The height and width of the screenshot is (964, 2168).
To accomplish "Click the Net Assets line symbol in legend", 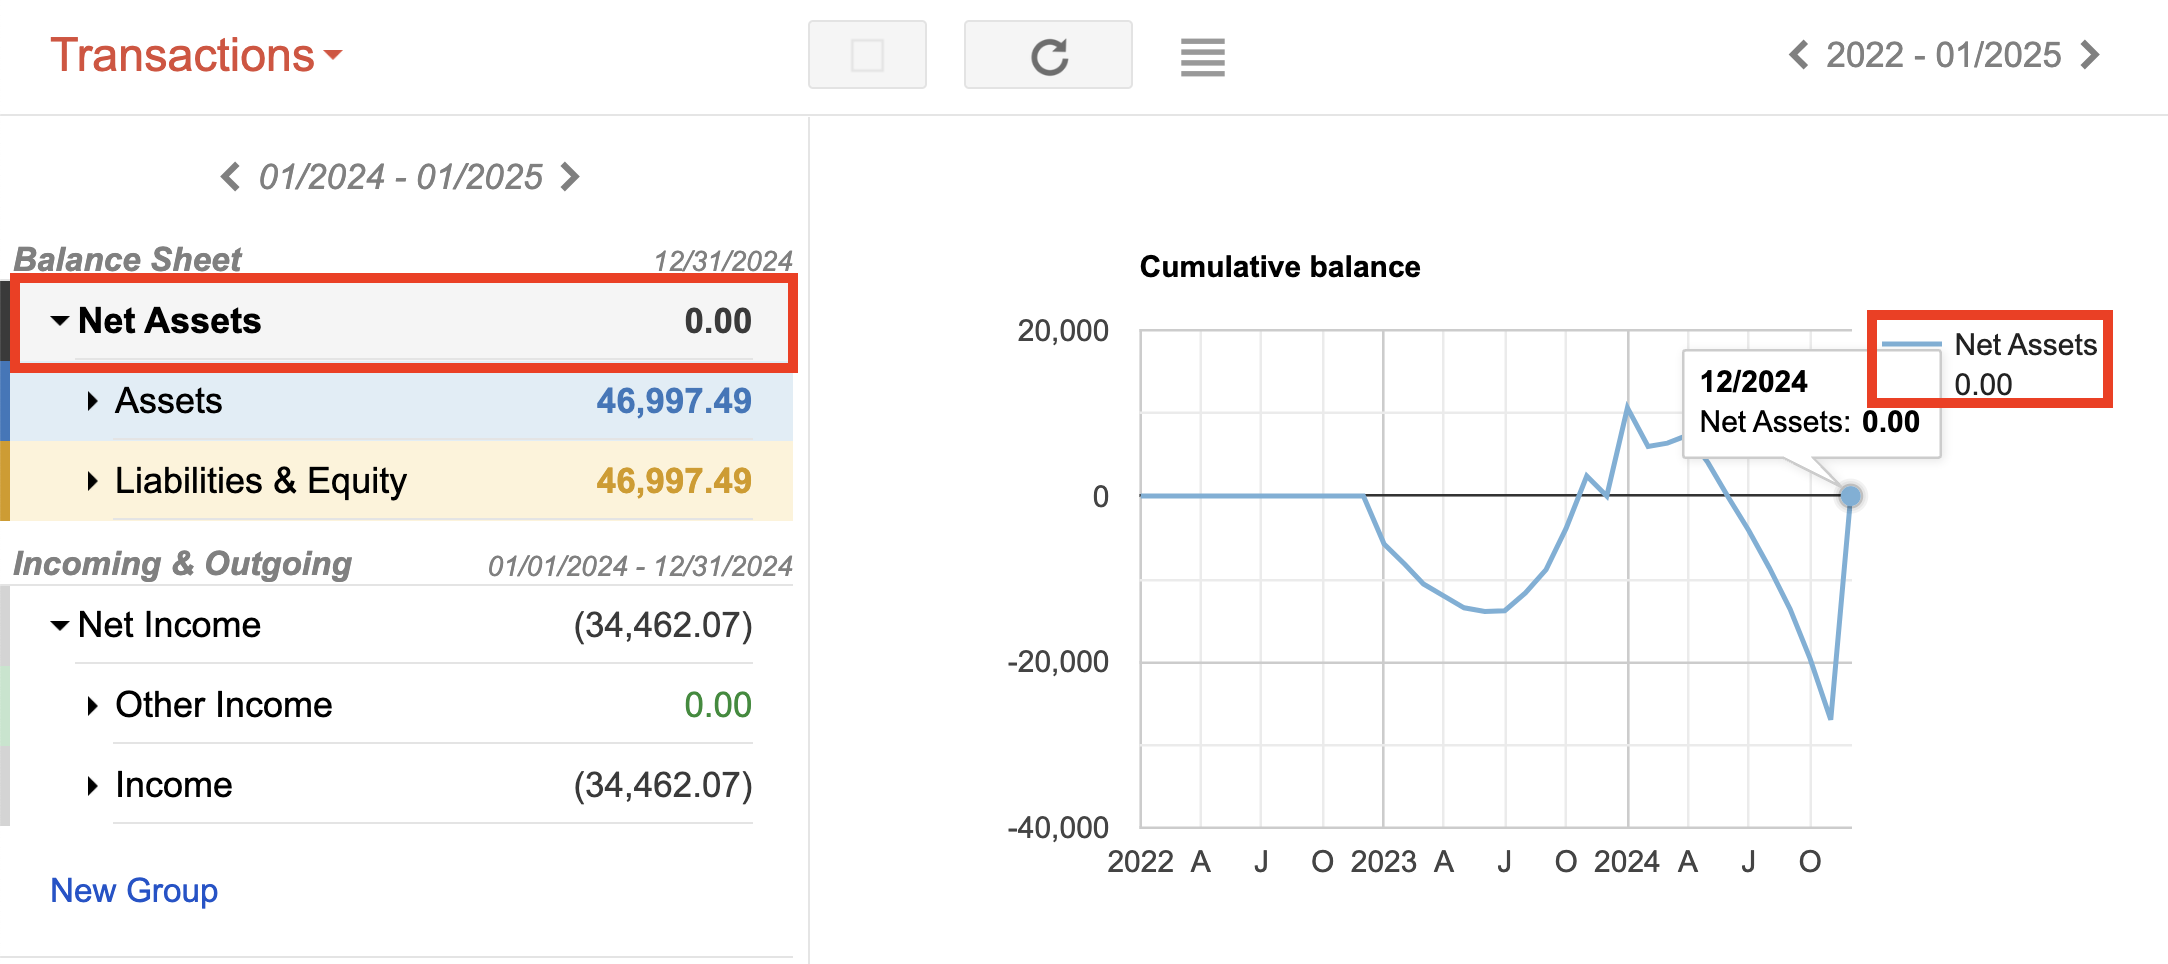I will [1913, 345].
